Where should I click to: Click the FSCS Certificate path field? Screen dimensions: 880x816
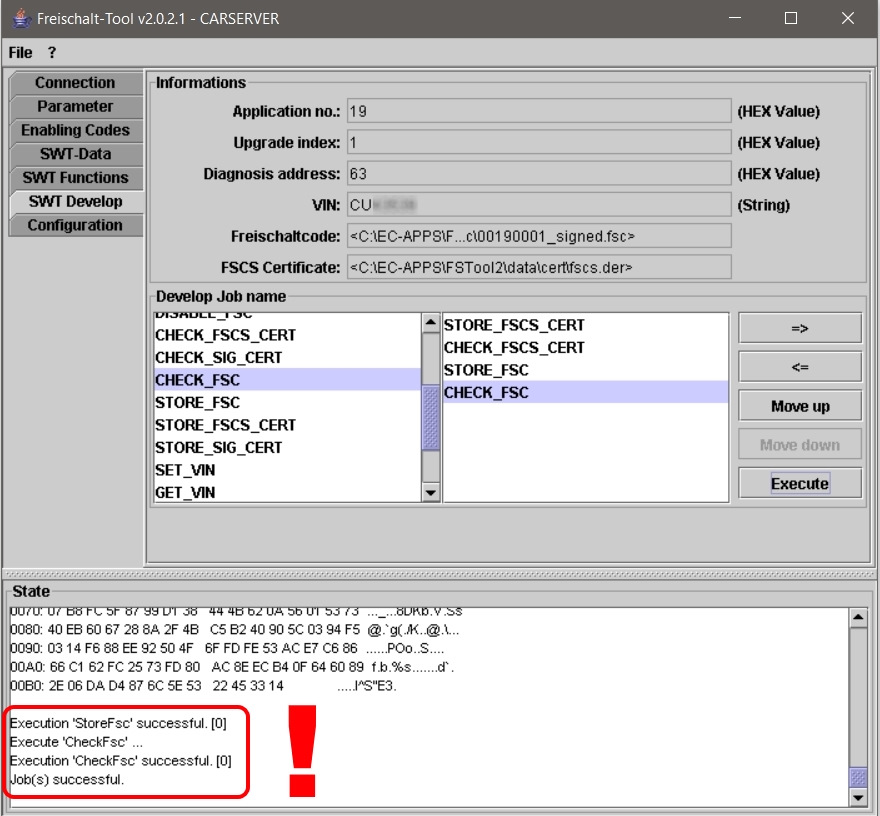[539, 267]
